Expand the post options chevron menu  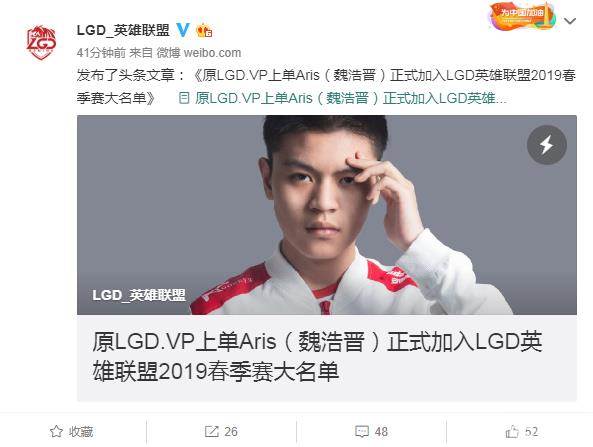coord(570,21)
